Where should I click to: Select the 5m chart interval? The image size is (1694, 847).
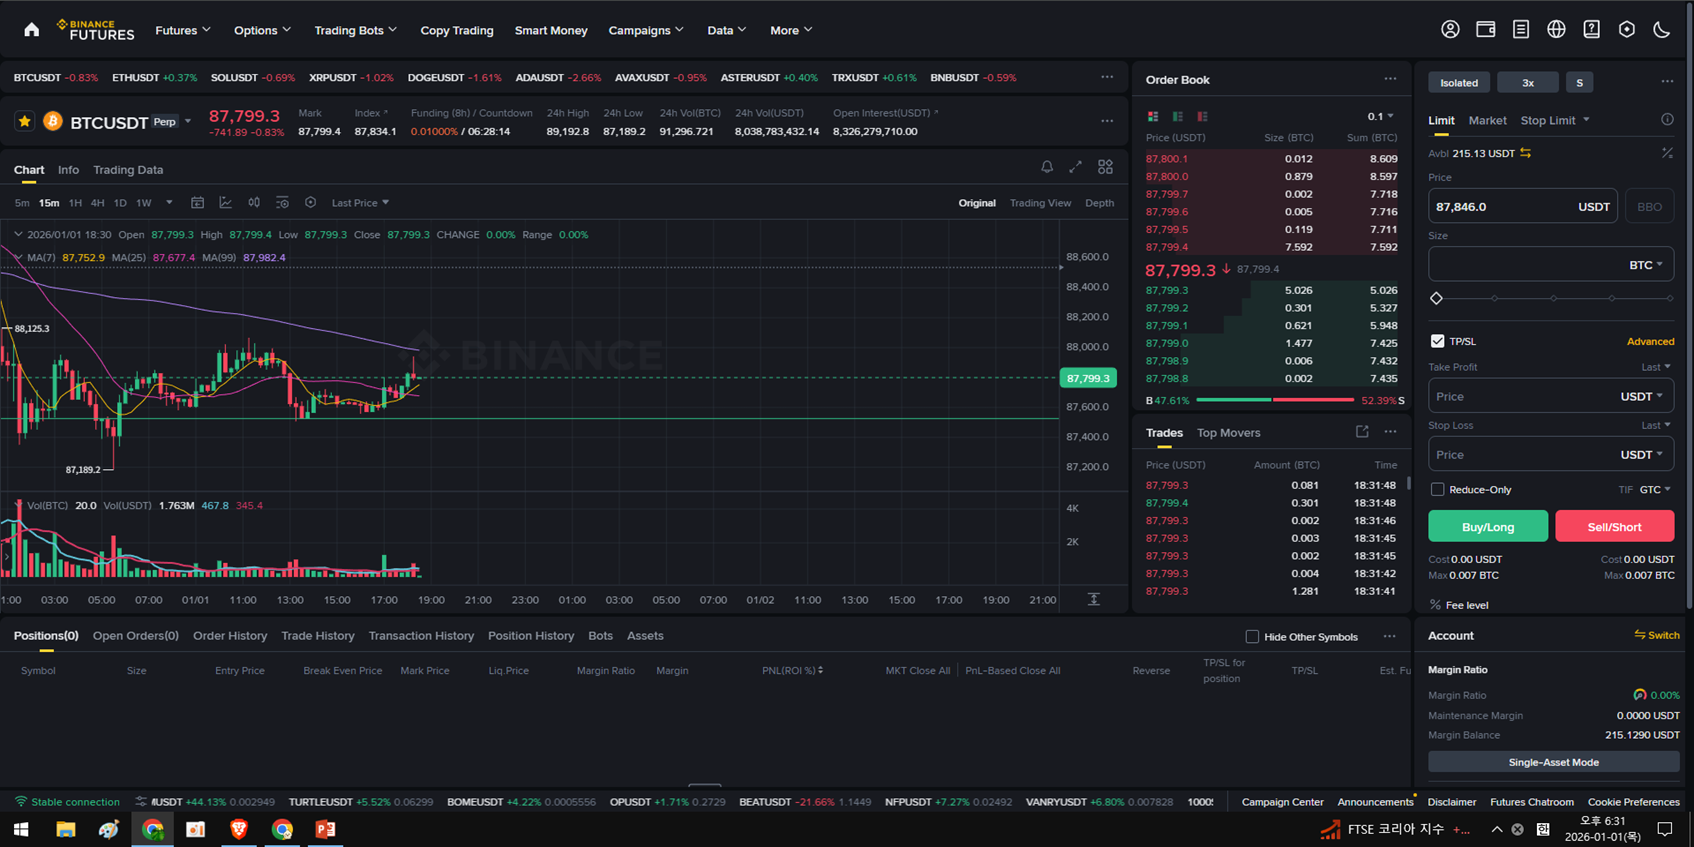22,203
